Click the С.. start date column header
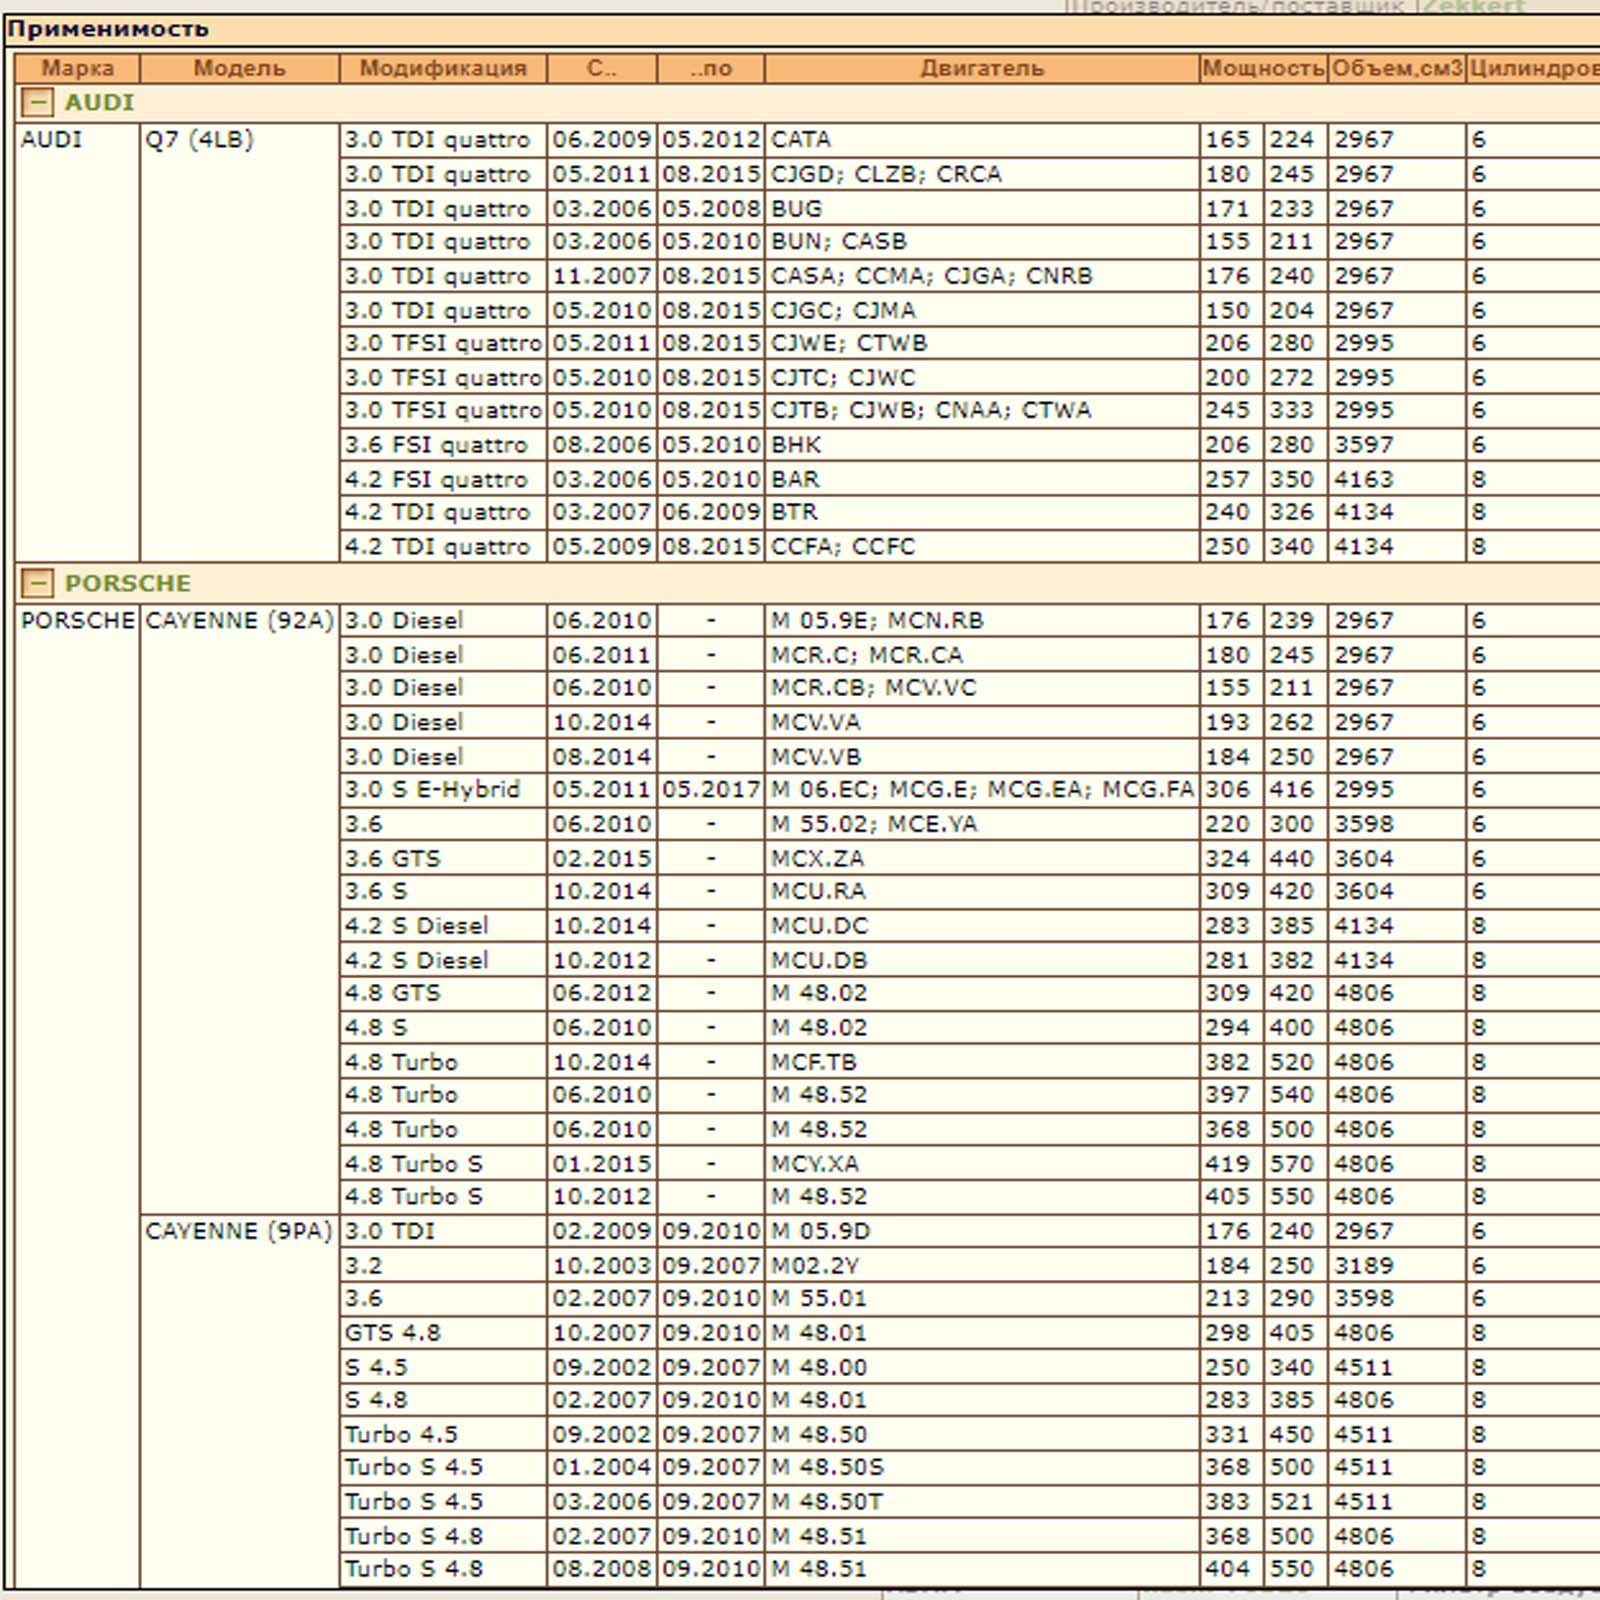This screenshot has width=1600, height=1600. 601,68
